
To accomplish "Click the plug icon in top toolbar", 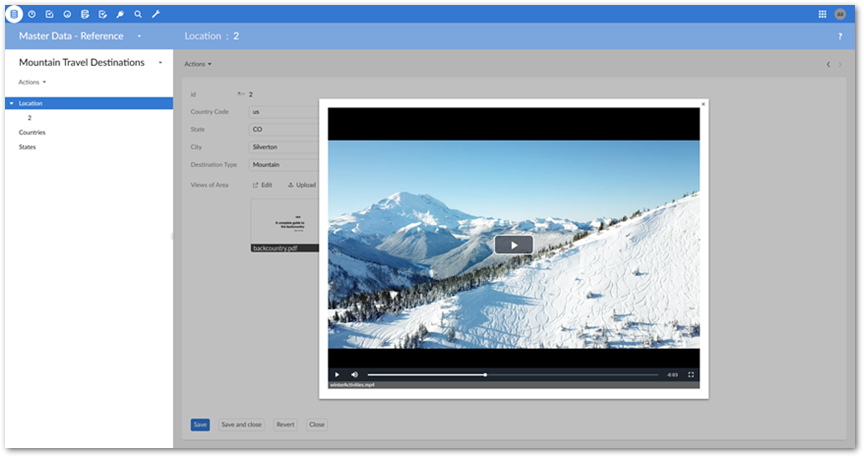I will [120, 14].
